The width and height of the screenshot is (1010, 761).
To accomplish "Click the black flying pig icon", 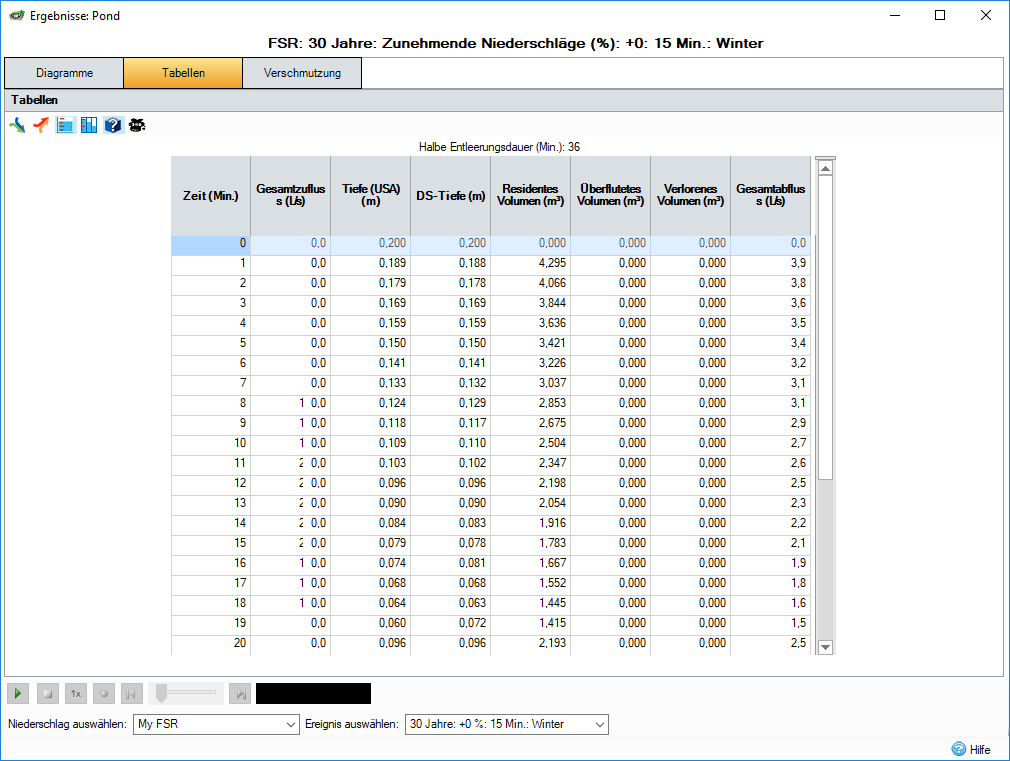I will [137, 125].
